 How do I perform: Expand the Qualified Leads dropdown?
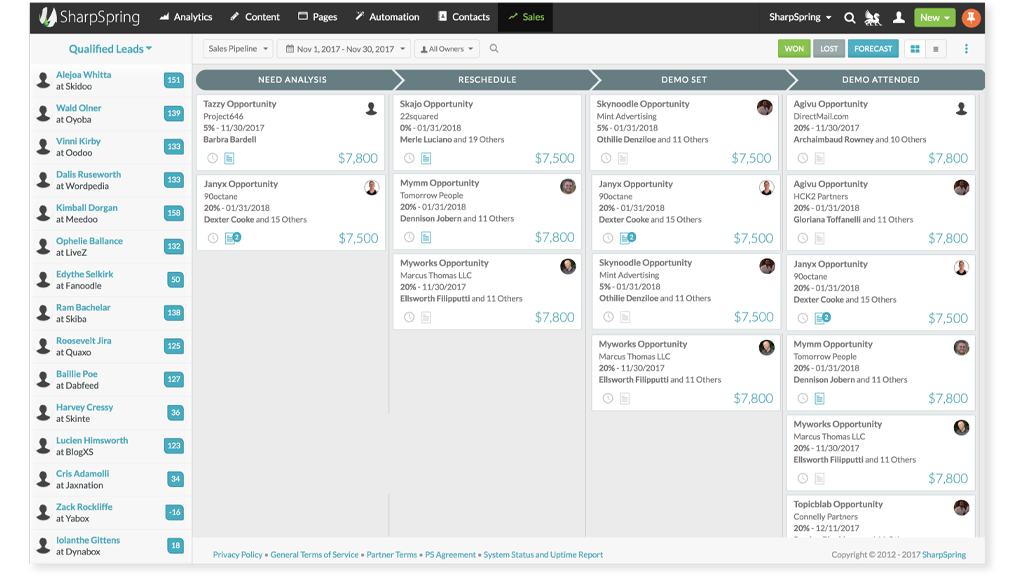tap(110, 49)
